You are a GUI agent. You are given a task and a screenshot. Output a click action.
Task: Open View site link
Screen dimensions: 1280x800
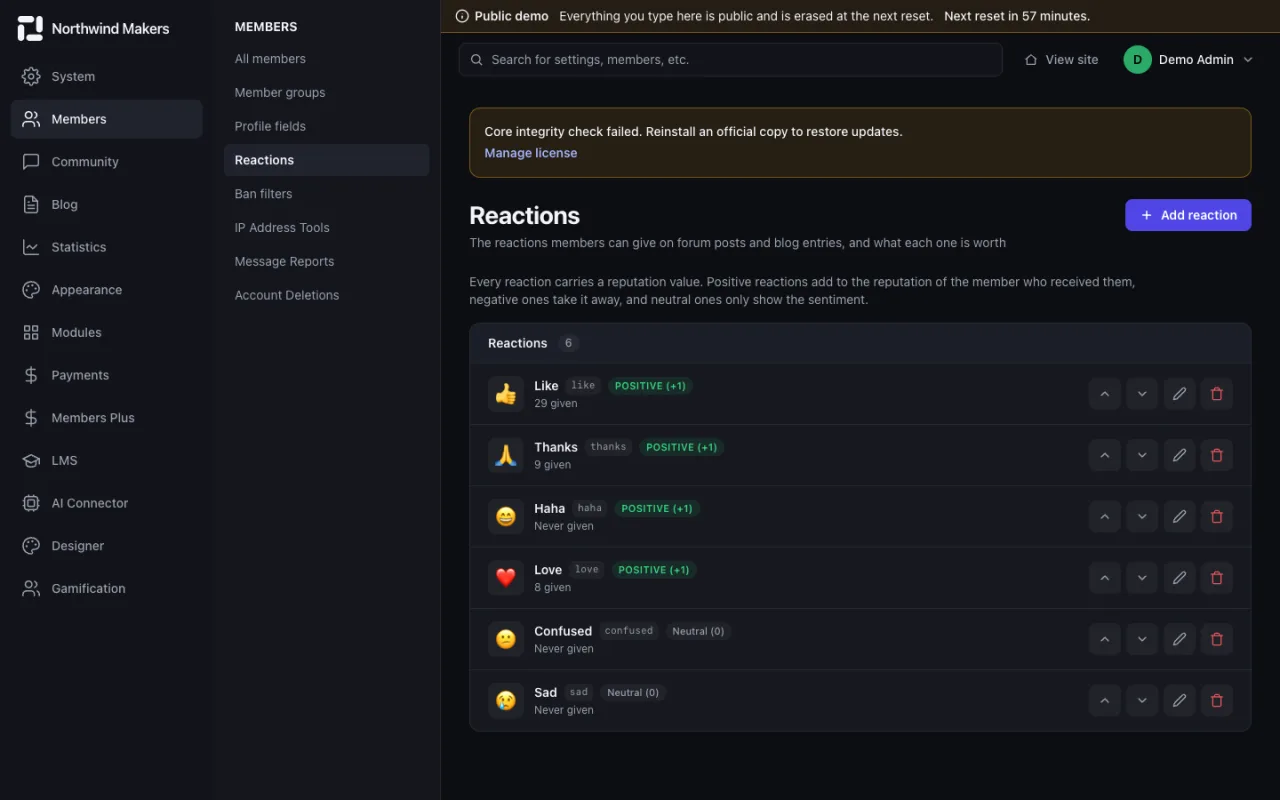coord(1061,60)
